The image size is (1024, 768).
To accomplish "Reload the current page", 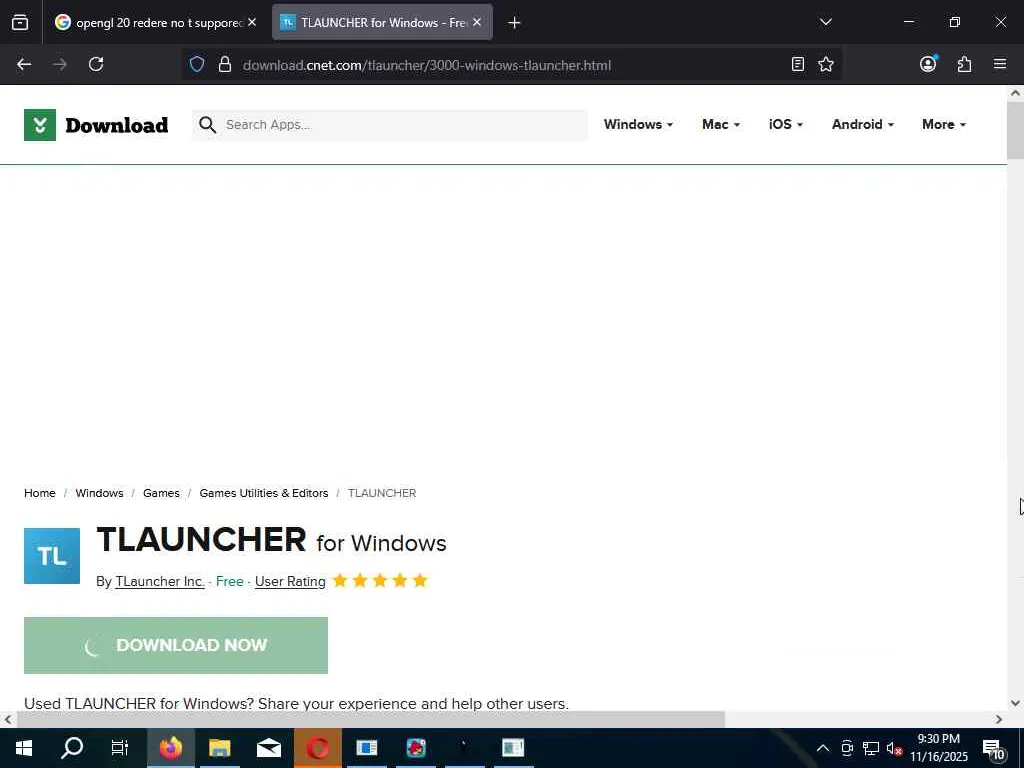I will tap(96, 64).
